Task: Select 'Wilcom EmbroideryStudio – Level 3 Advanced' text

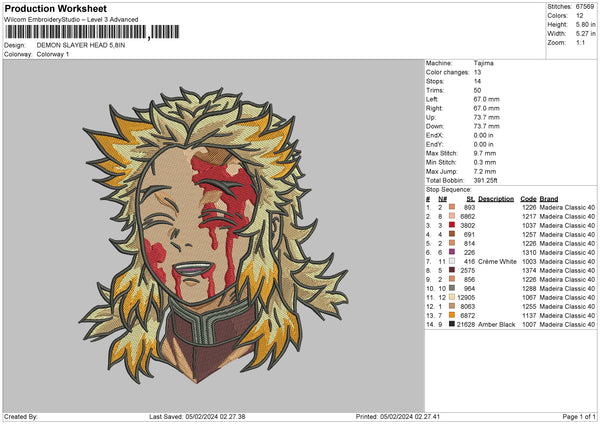Action: click(71, 19)
